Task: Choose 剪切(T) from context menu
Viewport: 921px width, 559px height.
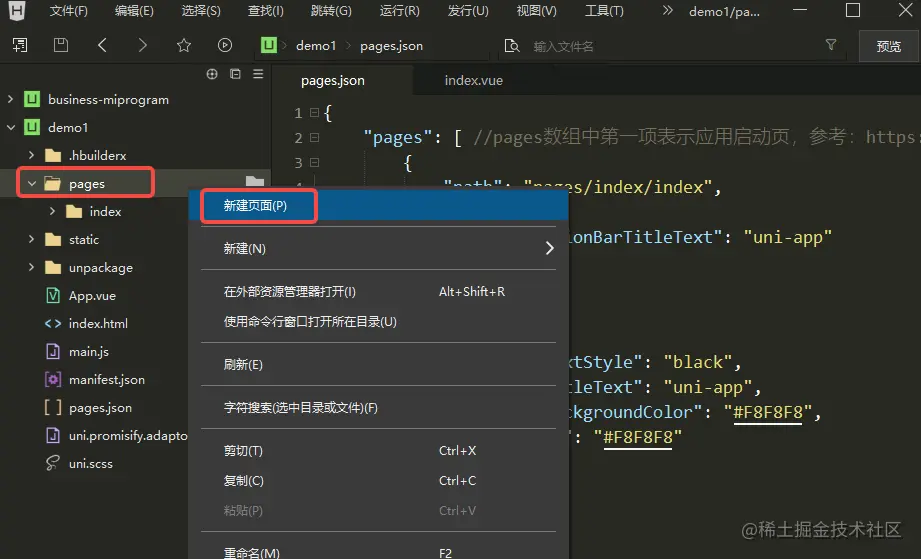Action: [378, 451]
